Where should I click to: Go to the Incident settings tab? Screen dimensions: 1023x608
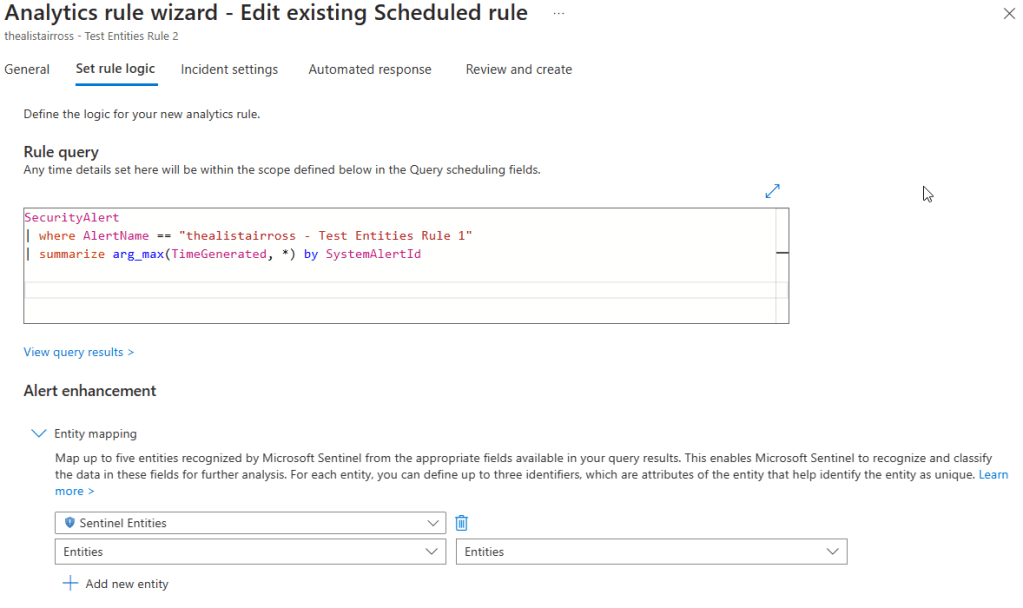click(229, 70)
